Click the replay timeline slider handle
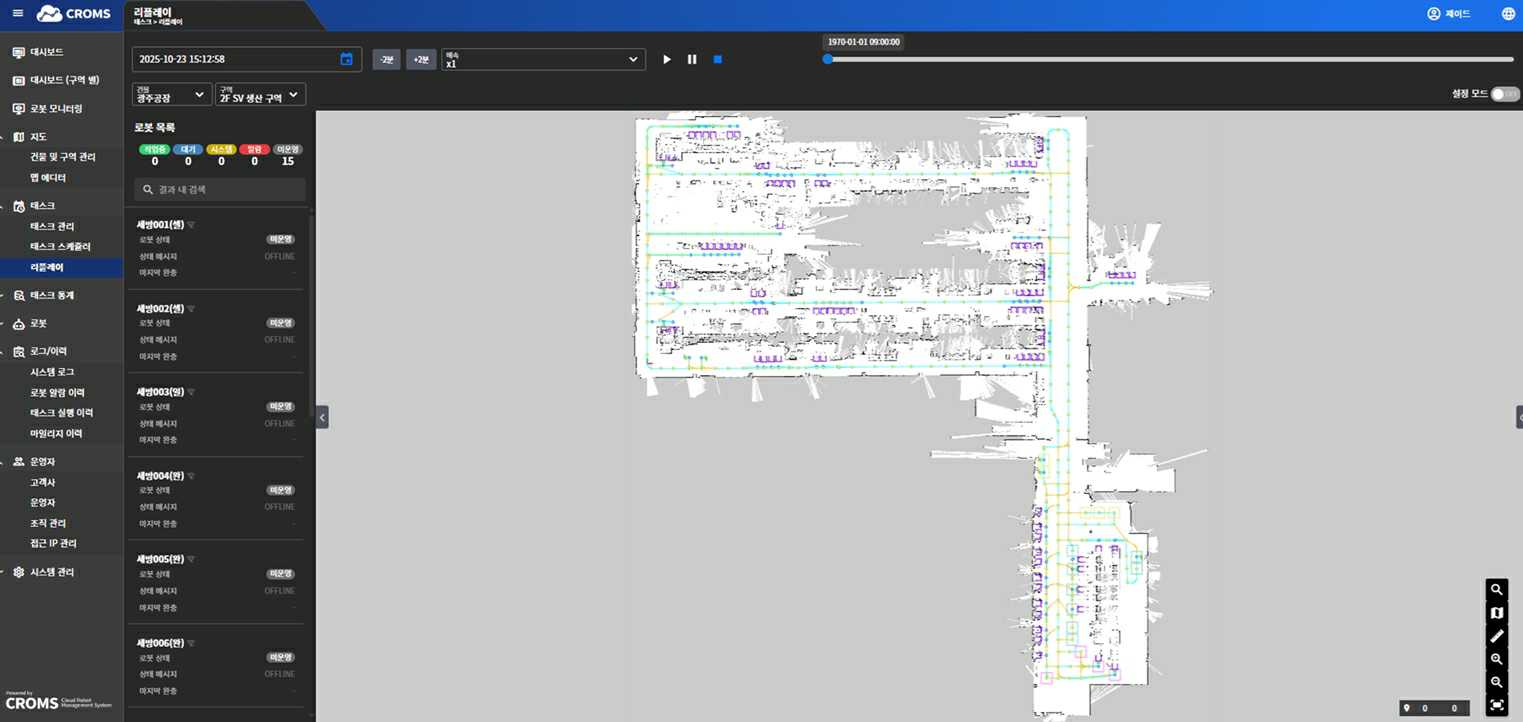This screenshot has width=1523, height=722. pos(828,59)
